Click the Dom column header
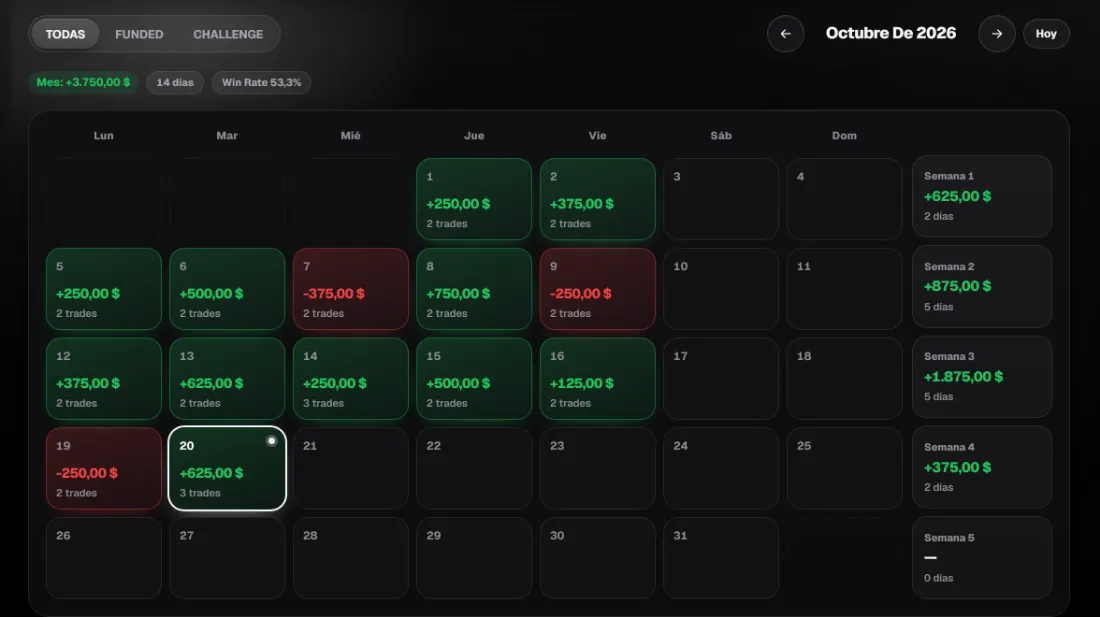The width and height of the screenshot is (1100, 617). (844, 135)
